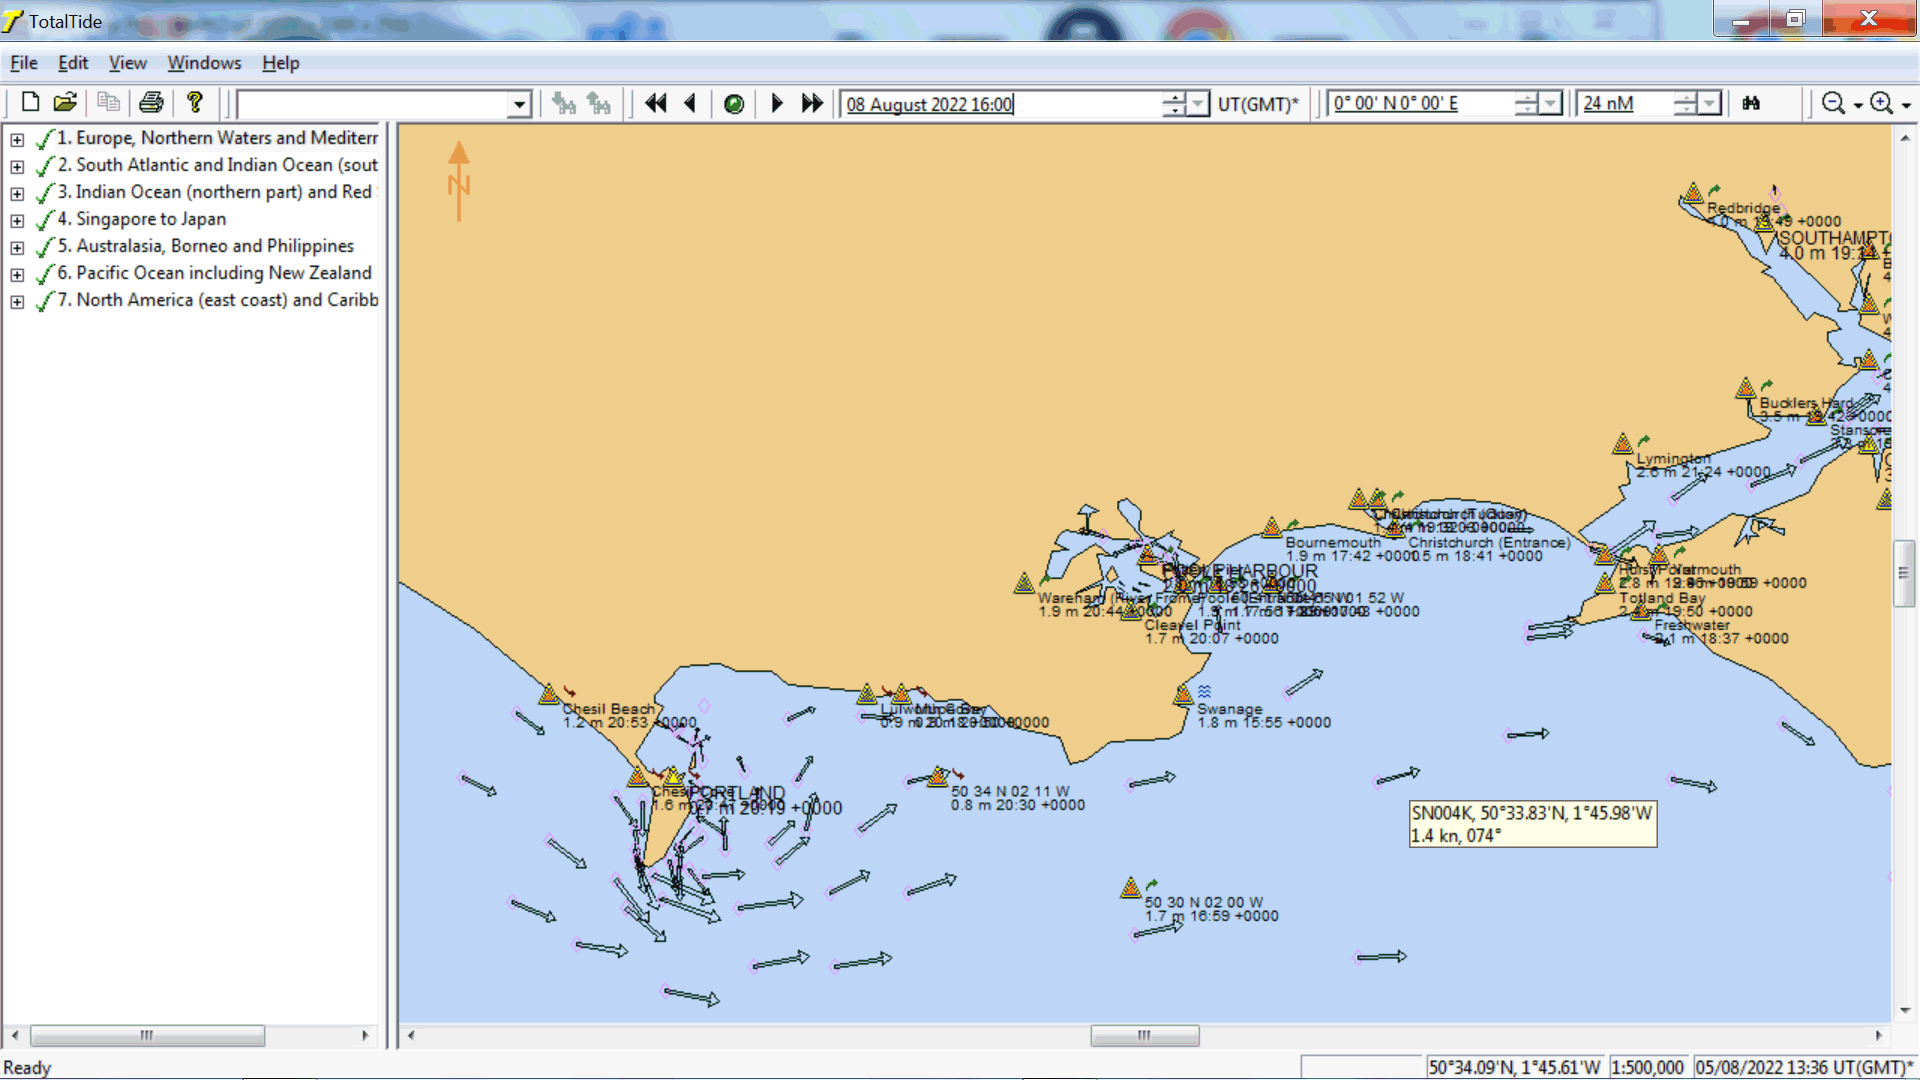The height and width of the screenshot is (1080, 1920).
Task: Click the map's horizontal scrollbar thumb
Action: click(x=1144, y=1036)
